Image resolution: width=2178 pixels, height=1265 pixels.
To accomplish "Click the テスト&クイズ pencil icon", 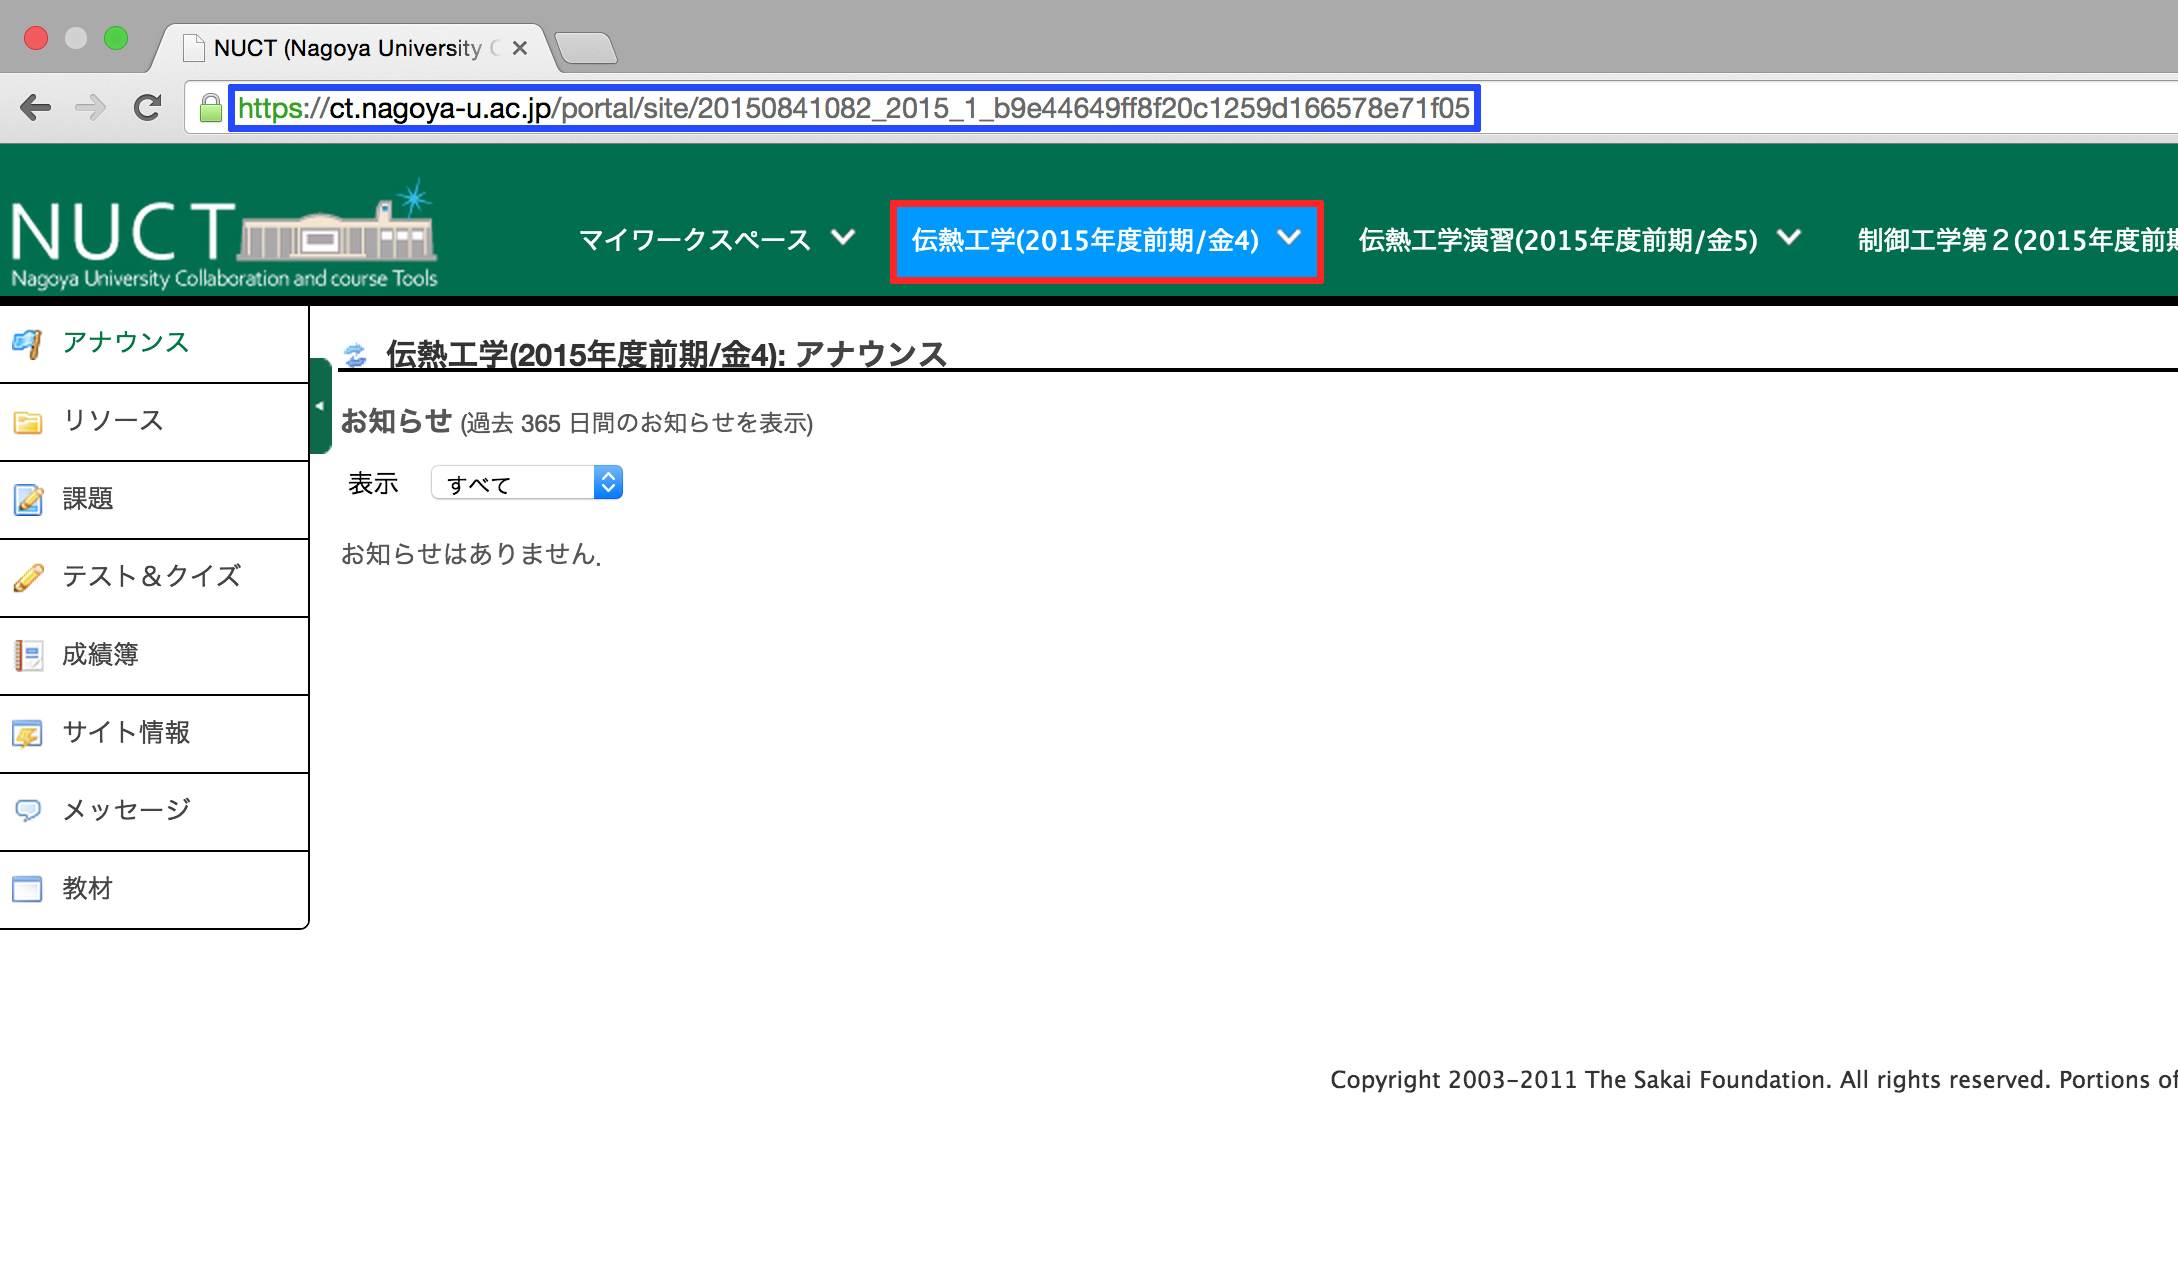I will [x=27, y=577].
